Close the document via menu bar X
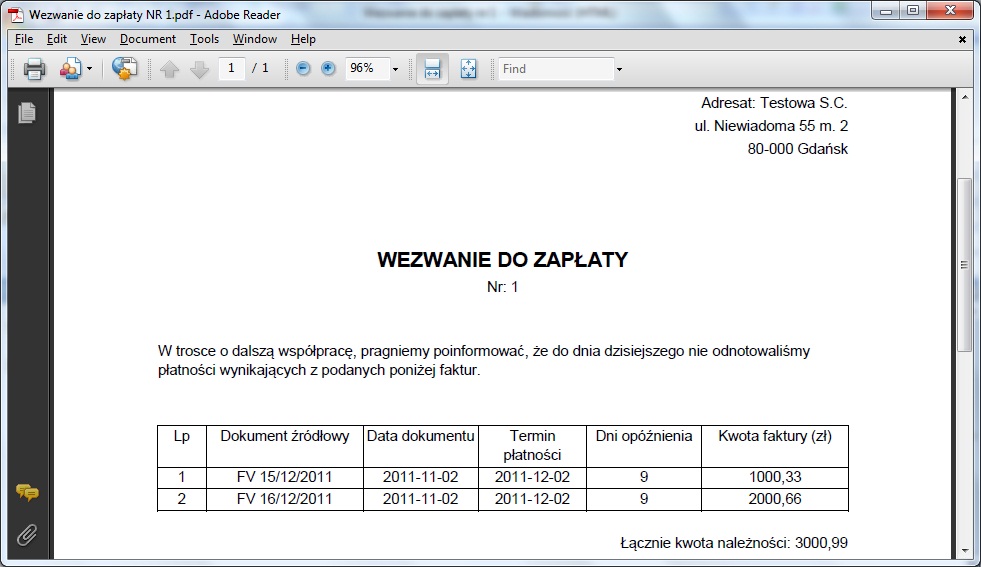 click(x=962, y=39)
